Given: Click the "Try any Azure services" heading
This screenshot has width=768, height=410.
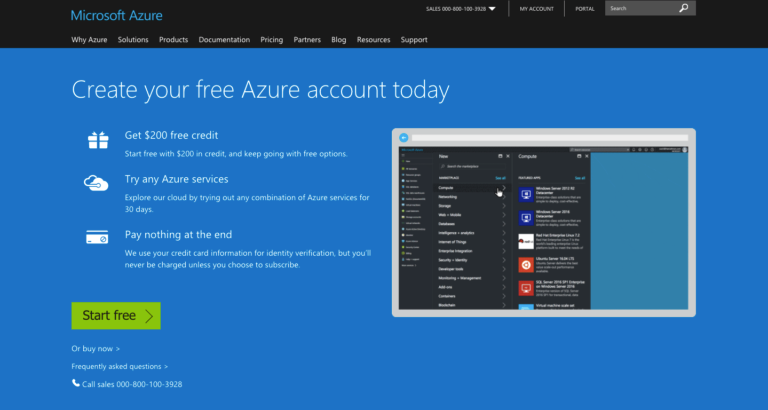Looking at the screenshot, I should 176,179.
